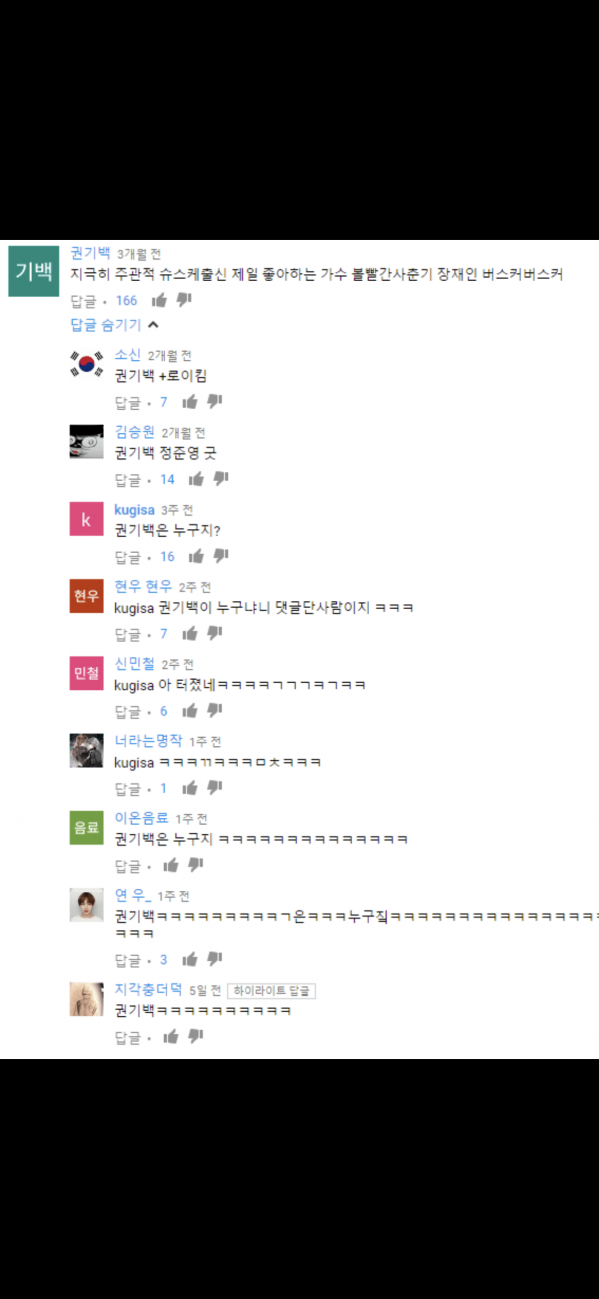Reply to kugisa's comment
Image resolution: width=599 pixels, height=1299 pixels.
pos(127,556)
